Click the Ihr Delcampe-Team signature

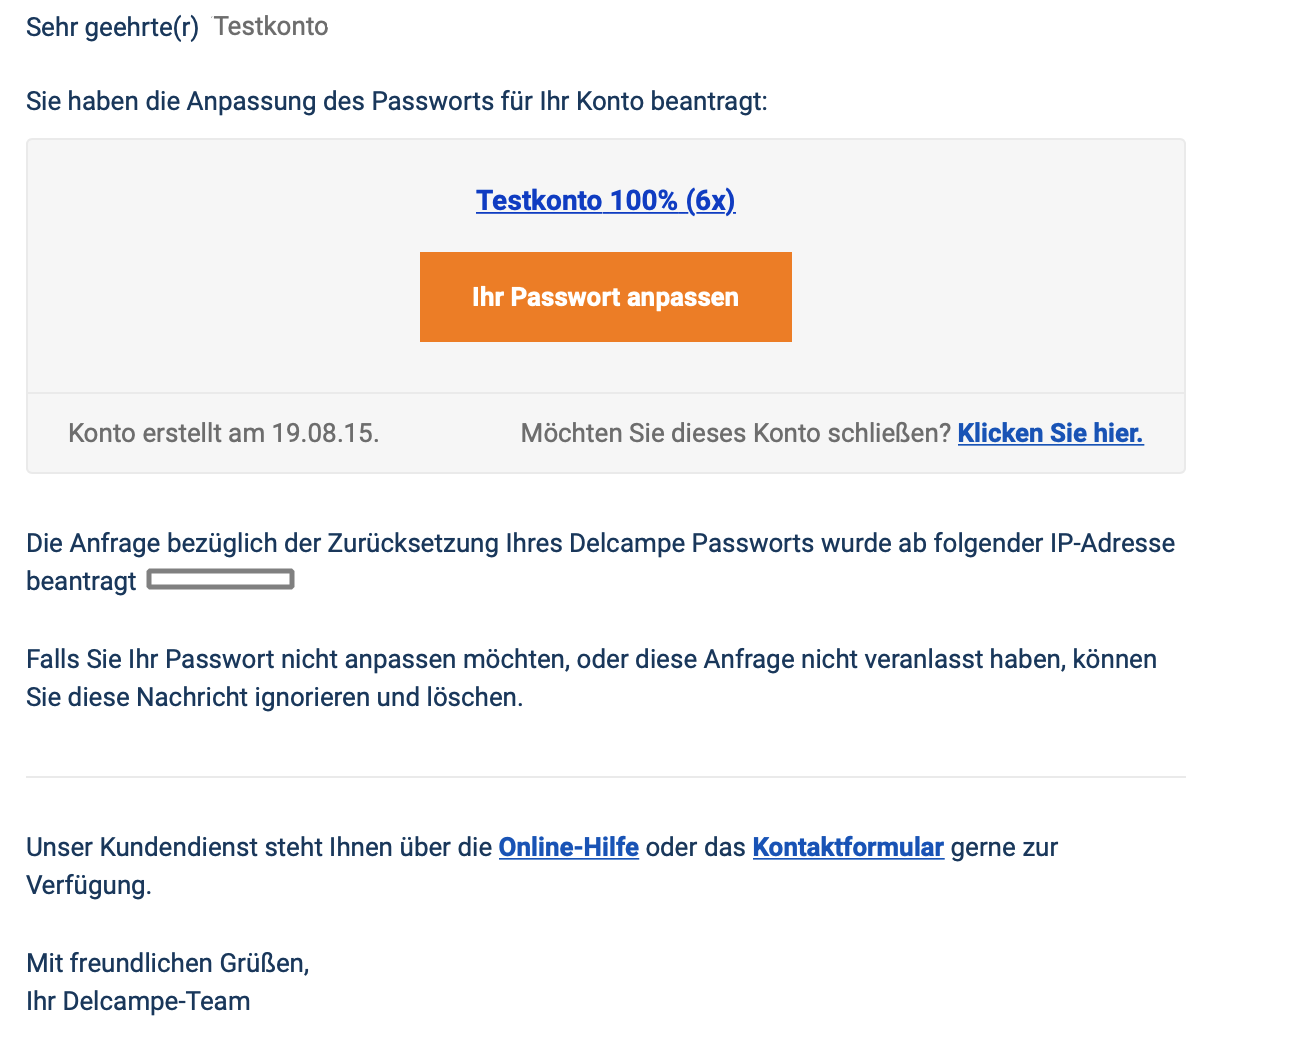click(x=138, y=1001)
